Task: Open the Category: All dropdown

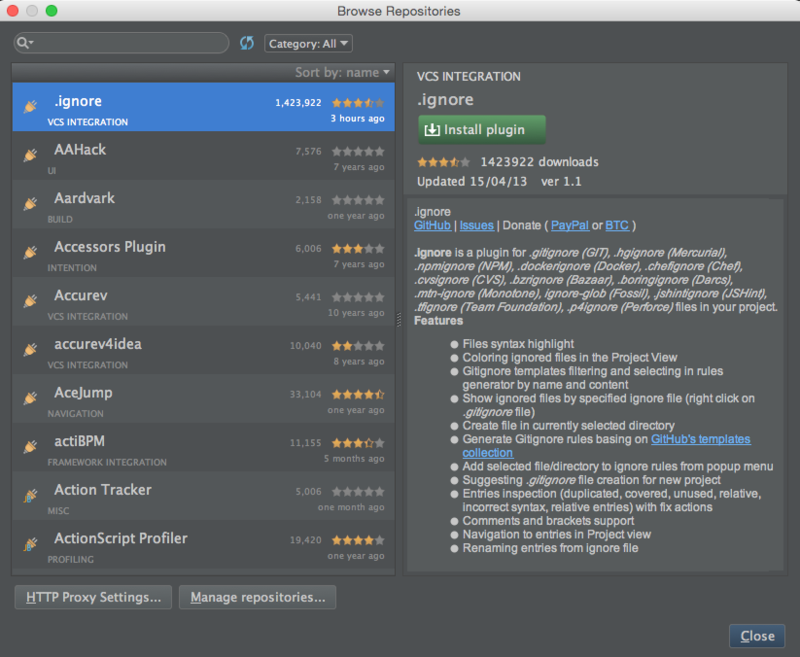Action: (308, 44)
